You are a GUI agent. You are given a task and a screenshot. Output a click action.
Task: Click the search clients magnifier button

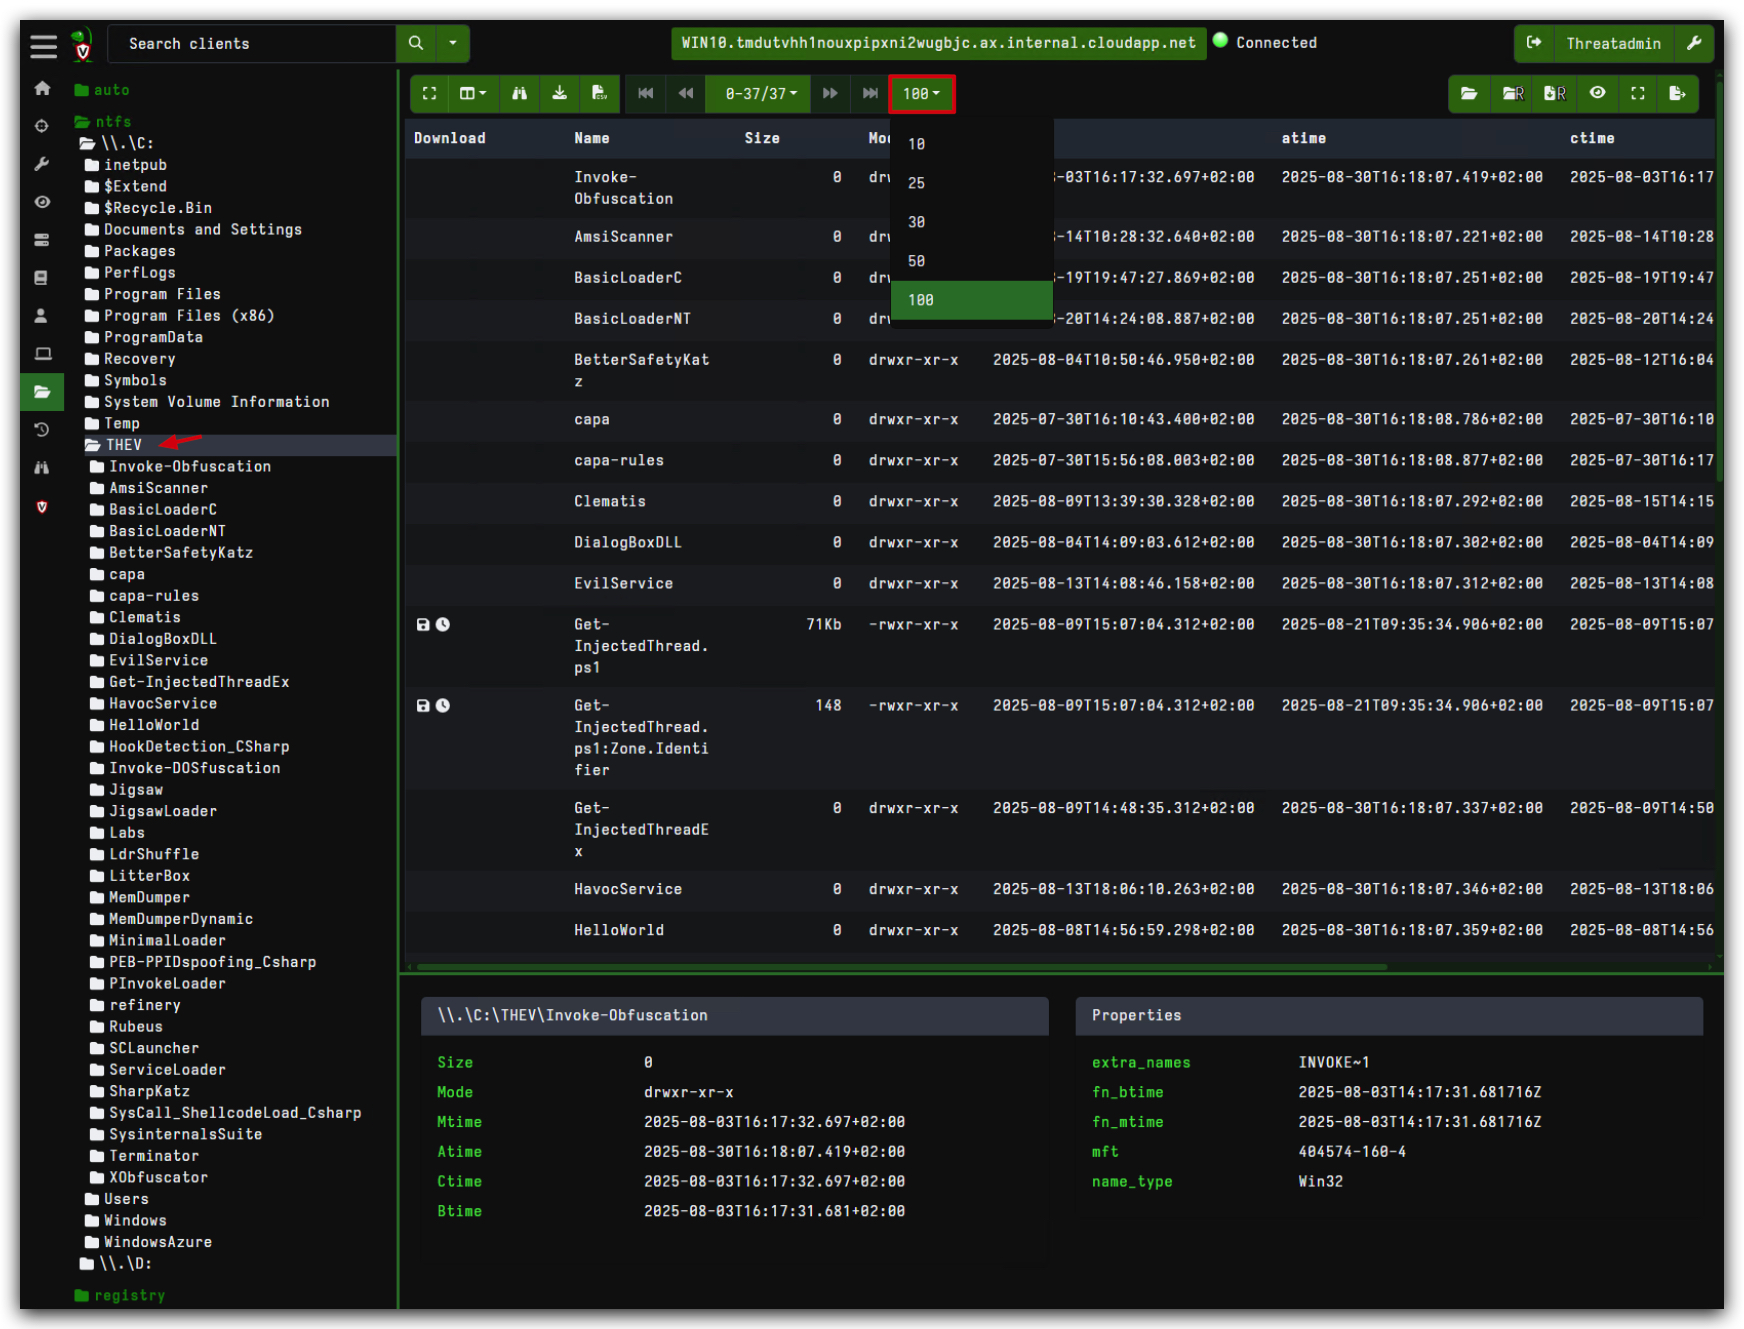416,43
